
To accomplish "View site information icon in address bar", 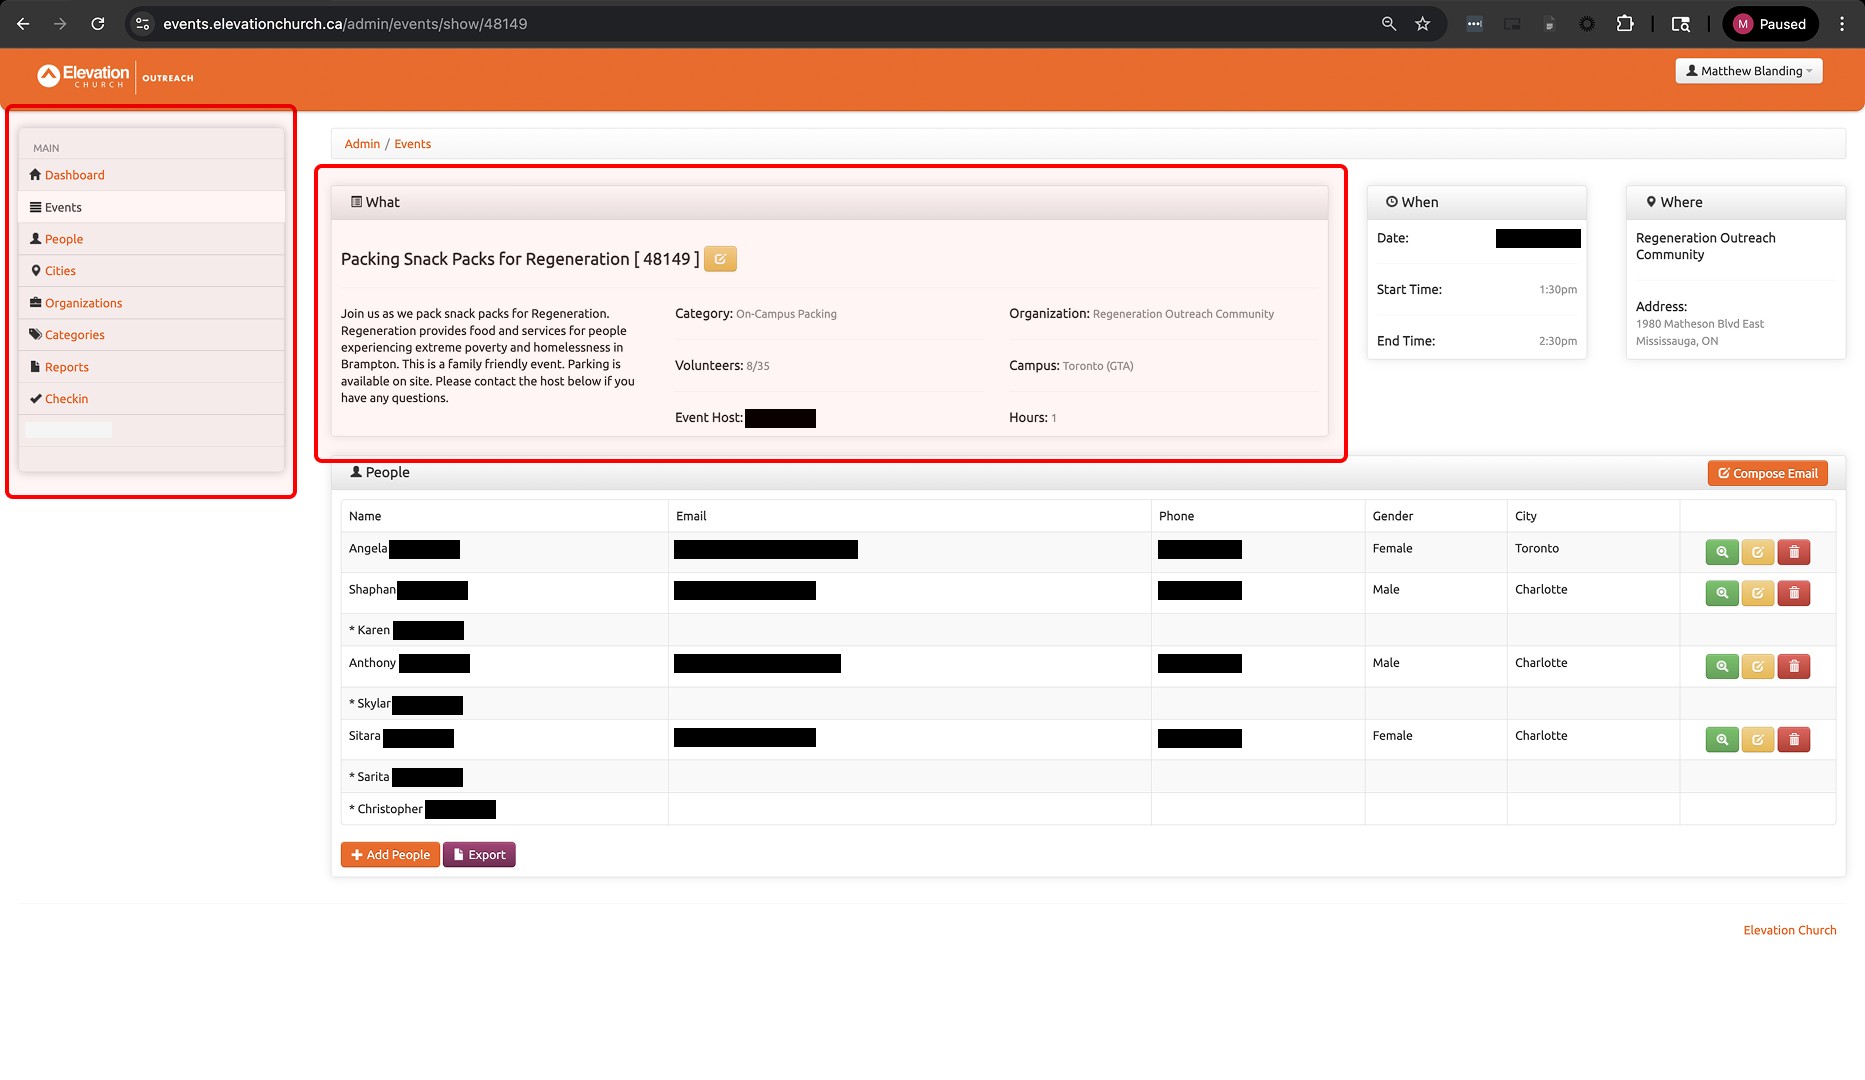I will point(143,24).
